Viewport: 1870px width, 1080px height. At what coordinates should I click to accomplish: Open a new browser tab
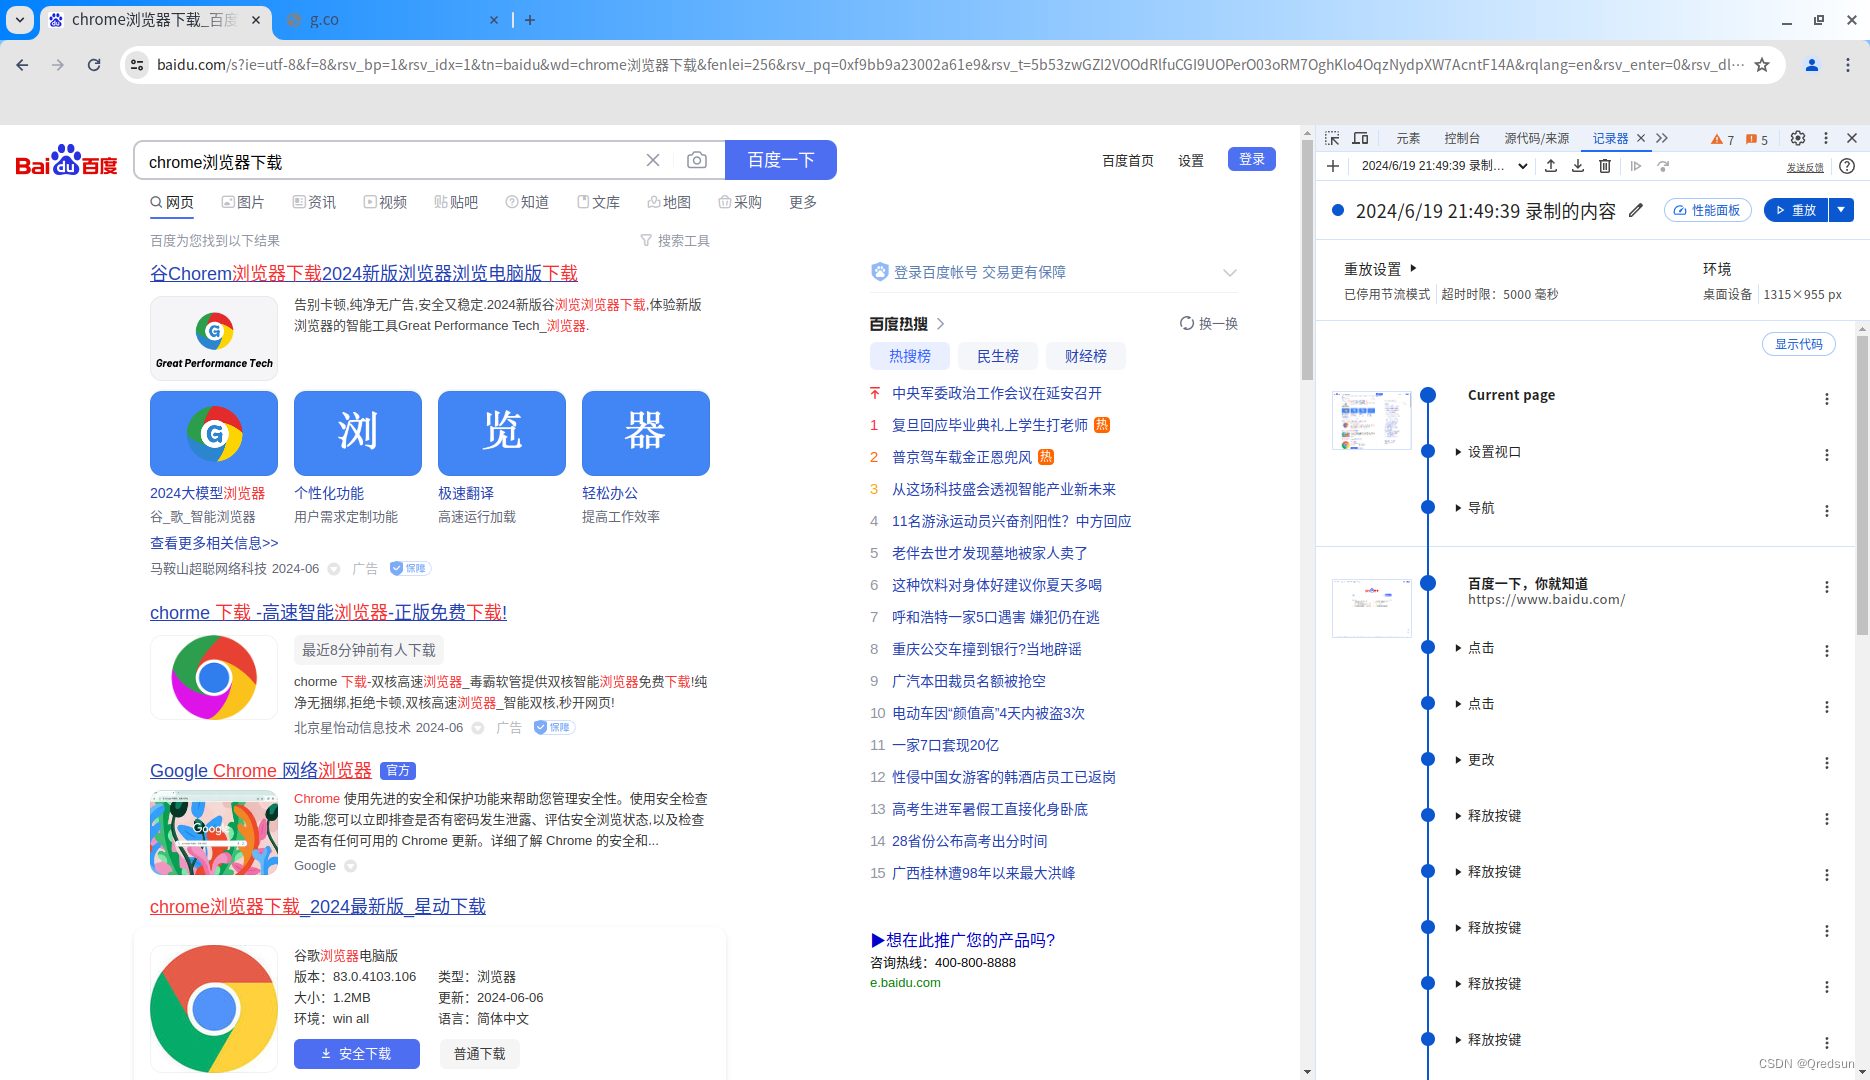click(x=530, y=20)
